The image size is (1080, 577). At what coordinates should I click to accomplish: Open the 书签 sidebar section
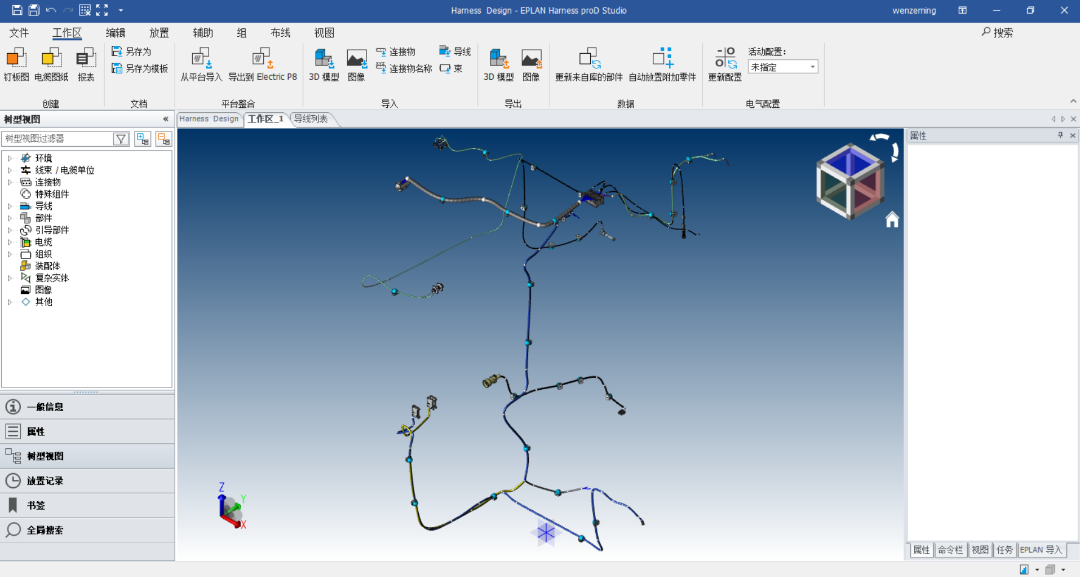point(87,505)
